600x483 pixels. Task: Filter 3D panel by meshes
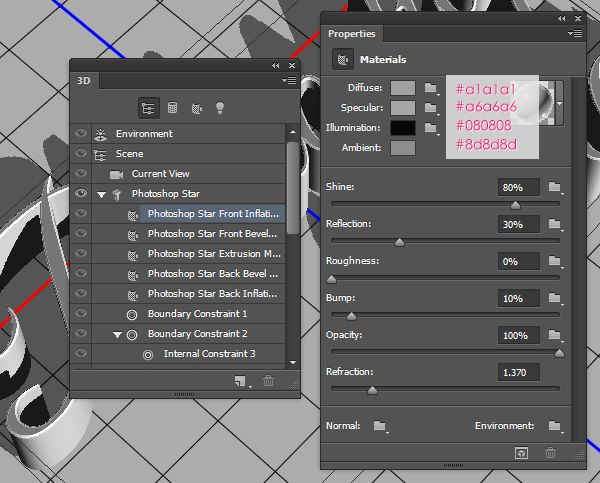tap(172, 108)
